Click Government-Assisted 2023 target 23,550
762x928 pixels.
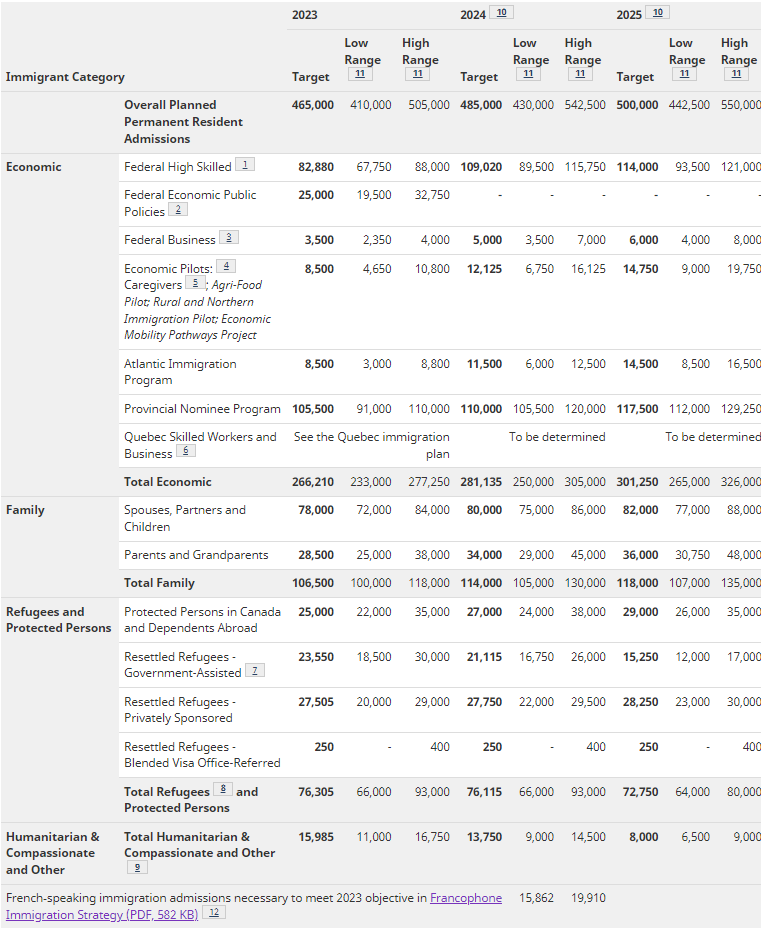coord(316,657)
